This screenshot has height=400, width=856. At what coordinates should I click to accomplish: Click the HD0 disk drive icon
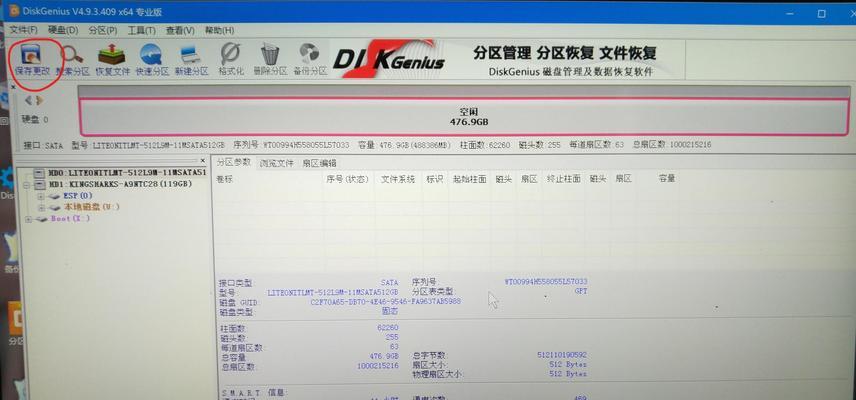pos(39,173)
